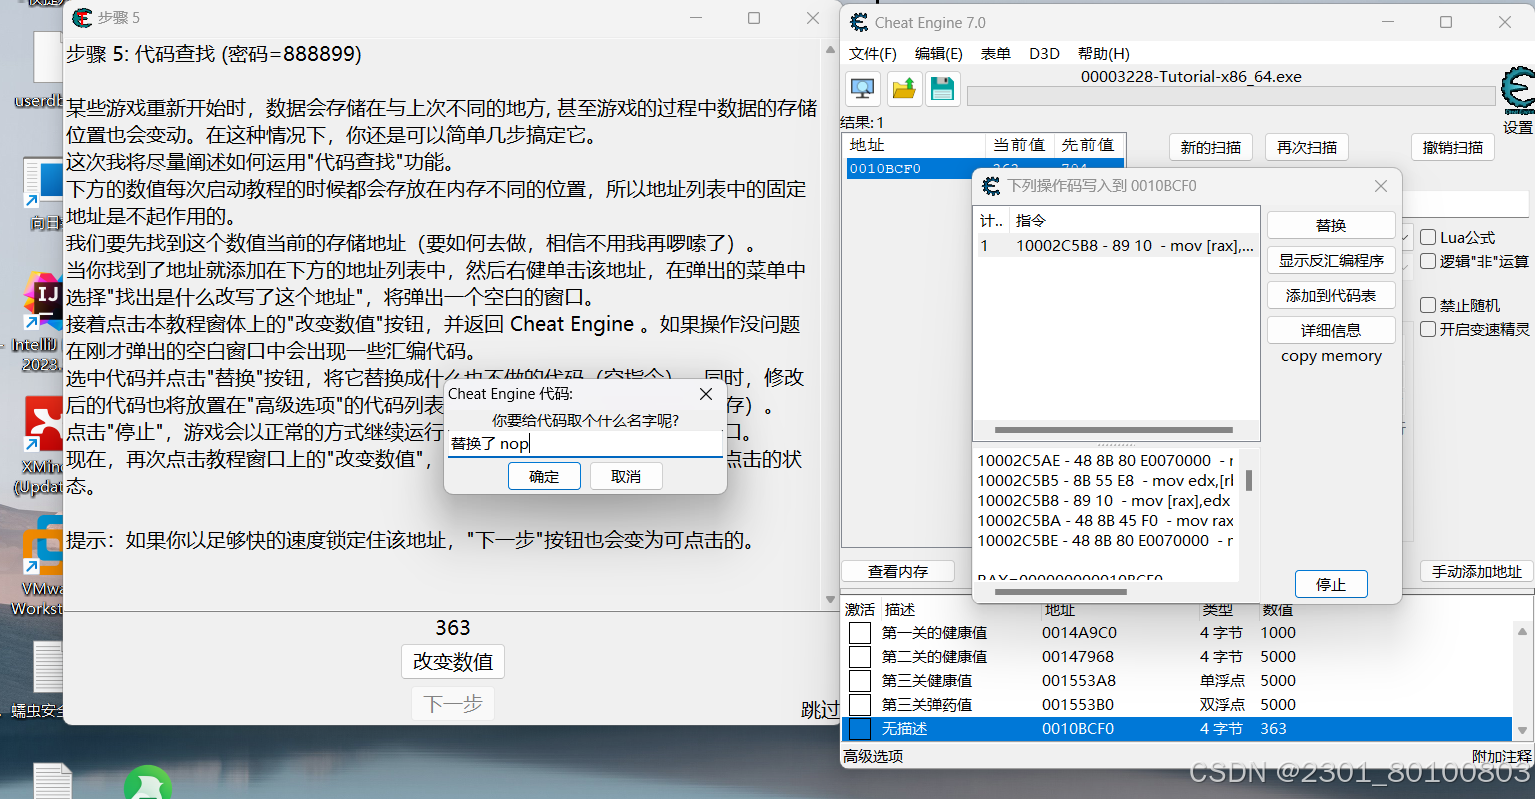This screenshot has height=799, width=1535.
Task: Toggle the 禁止随机 checkbox
Action: [x=1428, y=305]
